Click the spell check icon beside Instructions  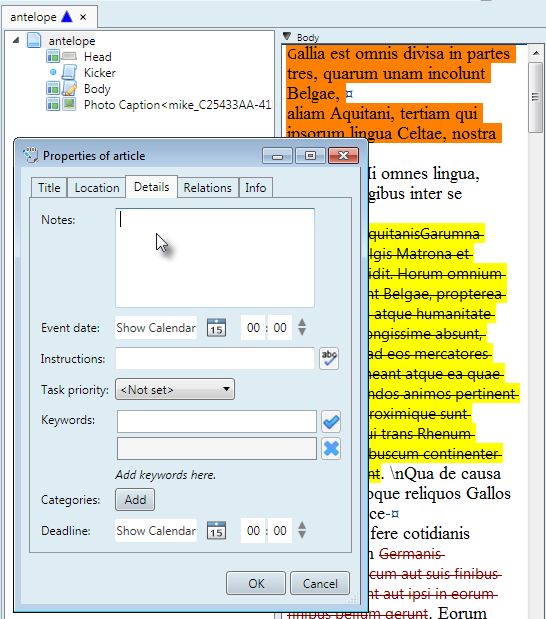coord(329,358)
